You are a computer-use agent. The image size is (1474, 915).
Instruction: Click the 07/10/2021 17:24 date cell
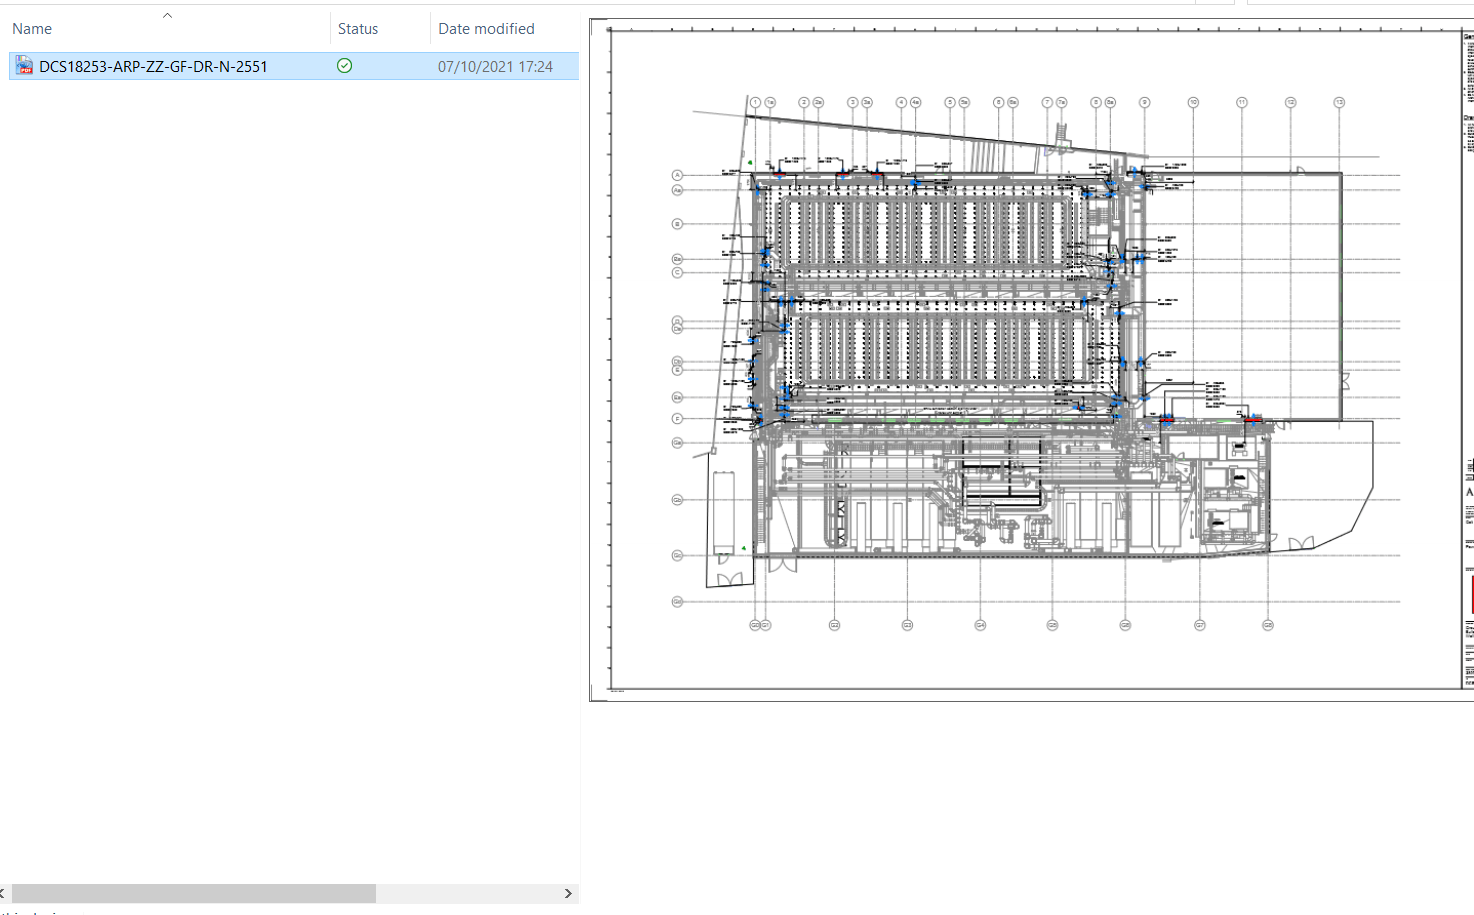tap(495, 67)
